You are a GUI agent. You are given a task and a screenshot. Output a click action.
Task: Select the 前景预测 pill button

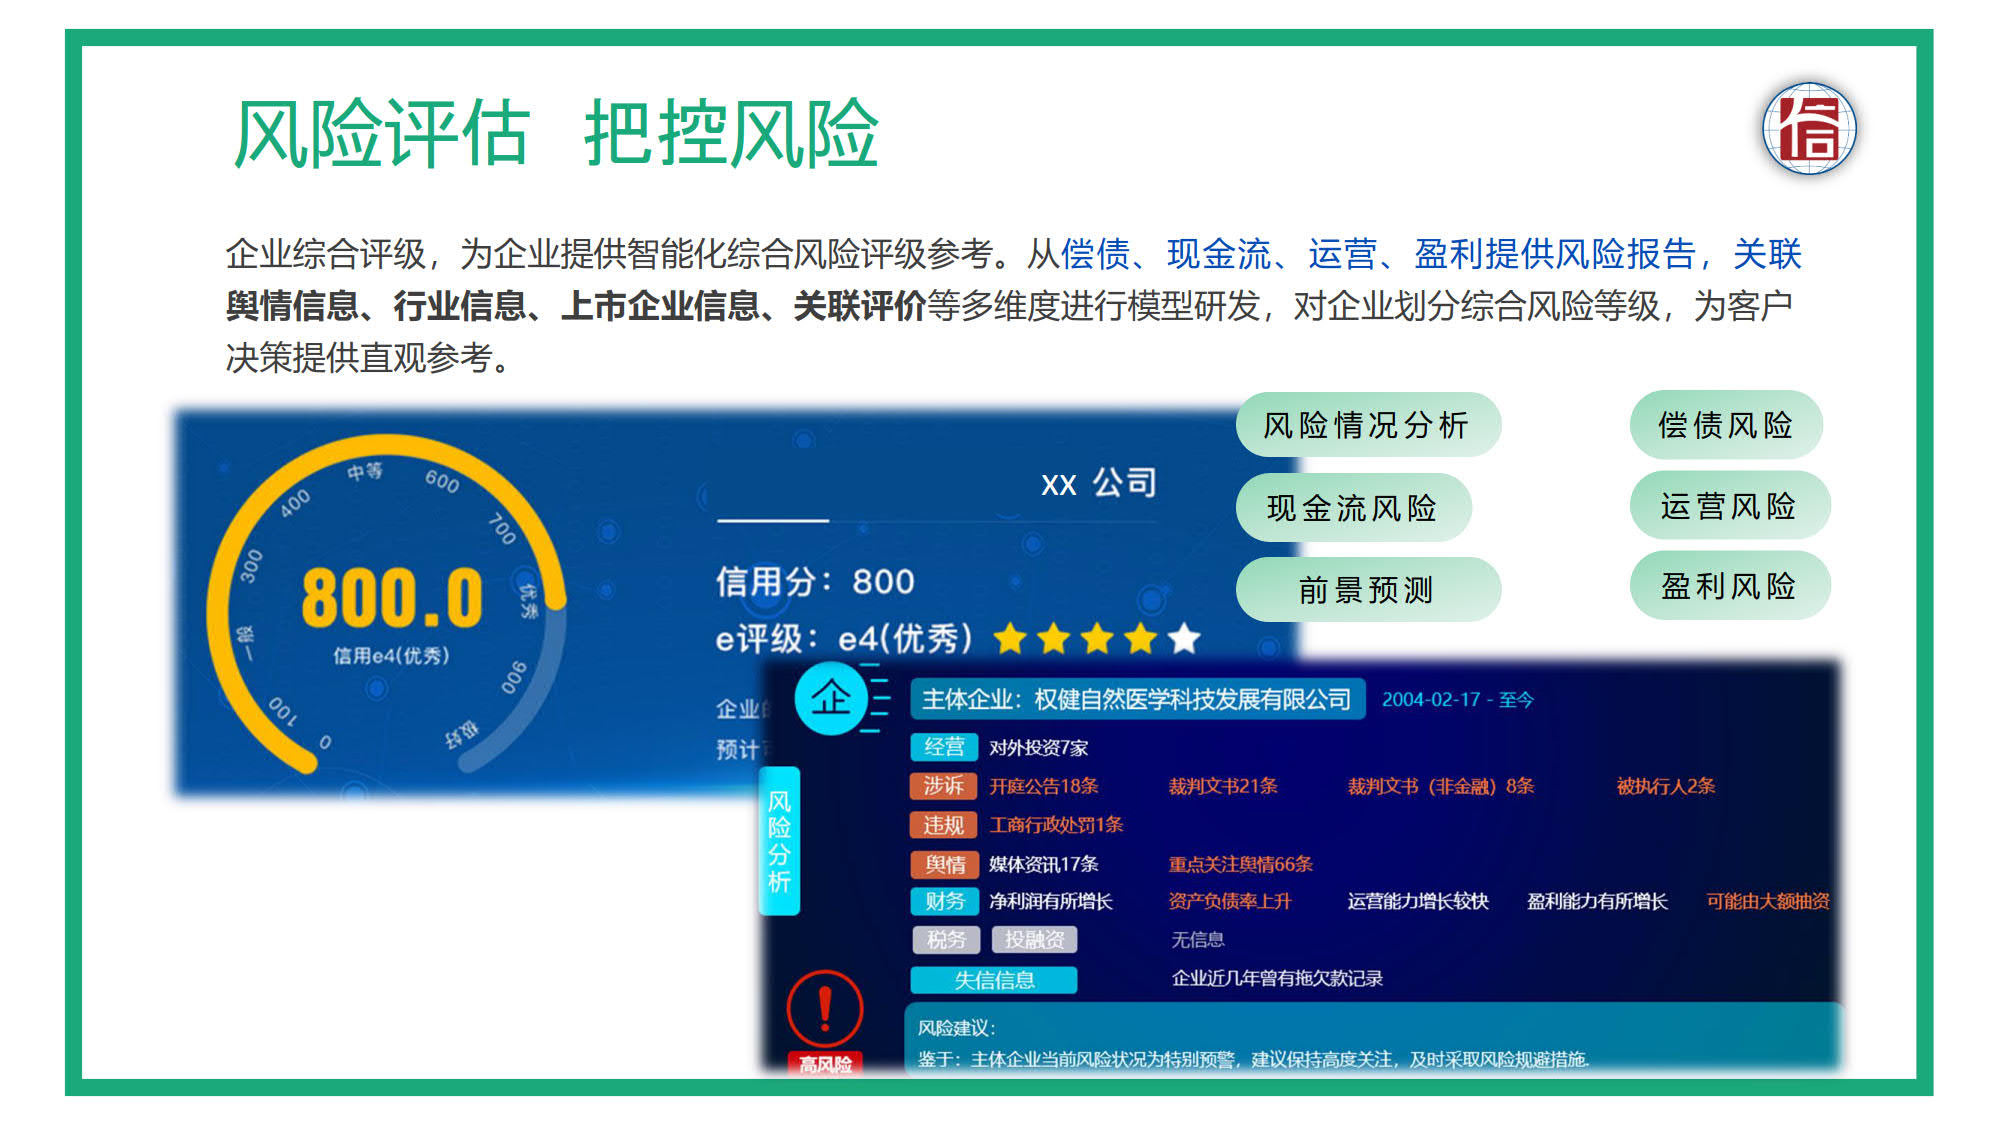[x=1367, y=590]
